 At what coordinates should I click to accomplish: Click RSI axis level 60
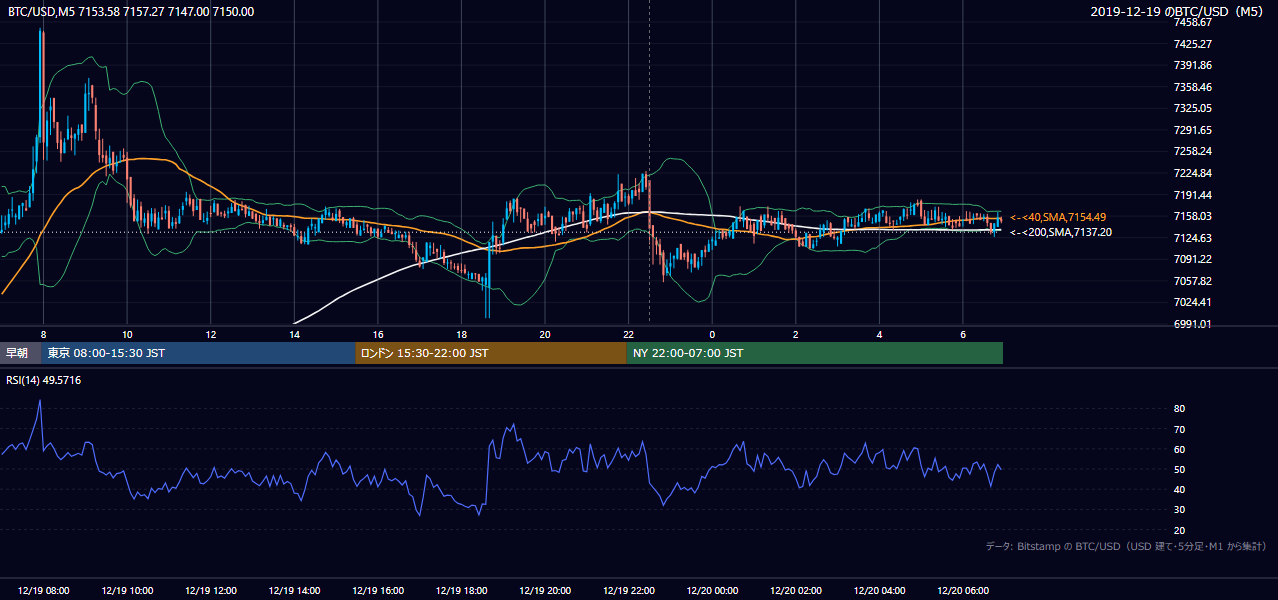[1180, 449]
